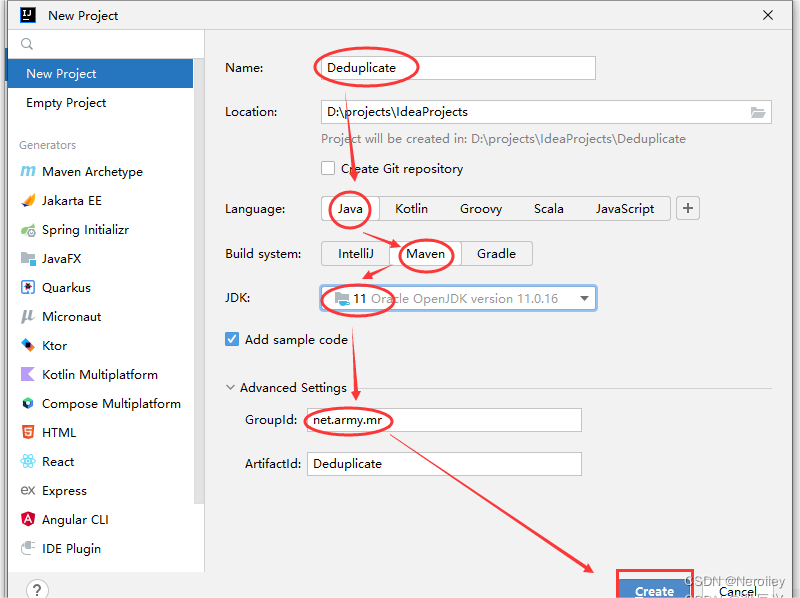Collapse the Advanced Settings section
Image resolution: width=800 pixels, height=598 pixels.
point(230,388)
